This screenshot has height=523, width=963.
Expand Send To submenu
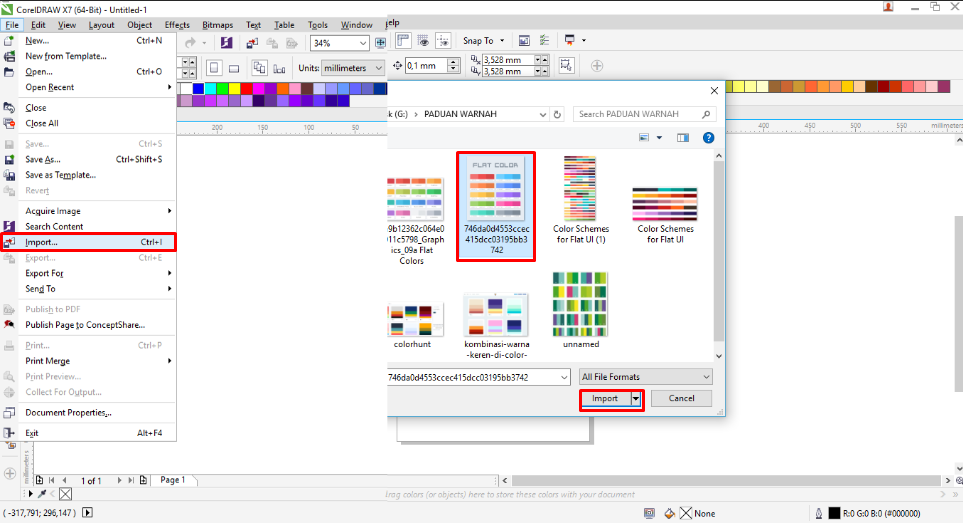[x=88, y=289]
